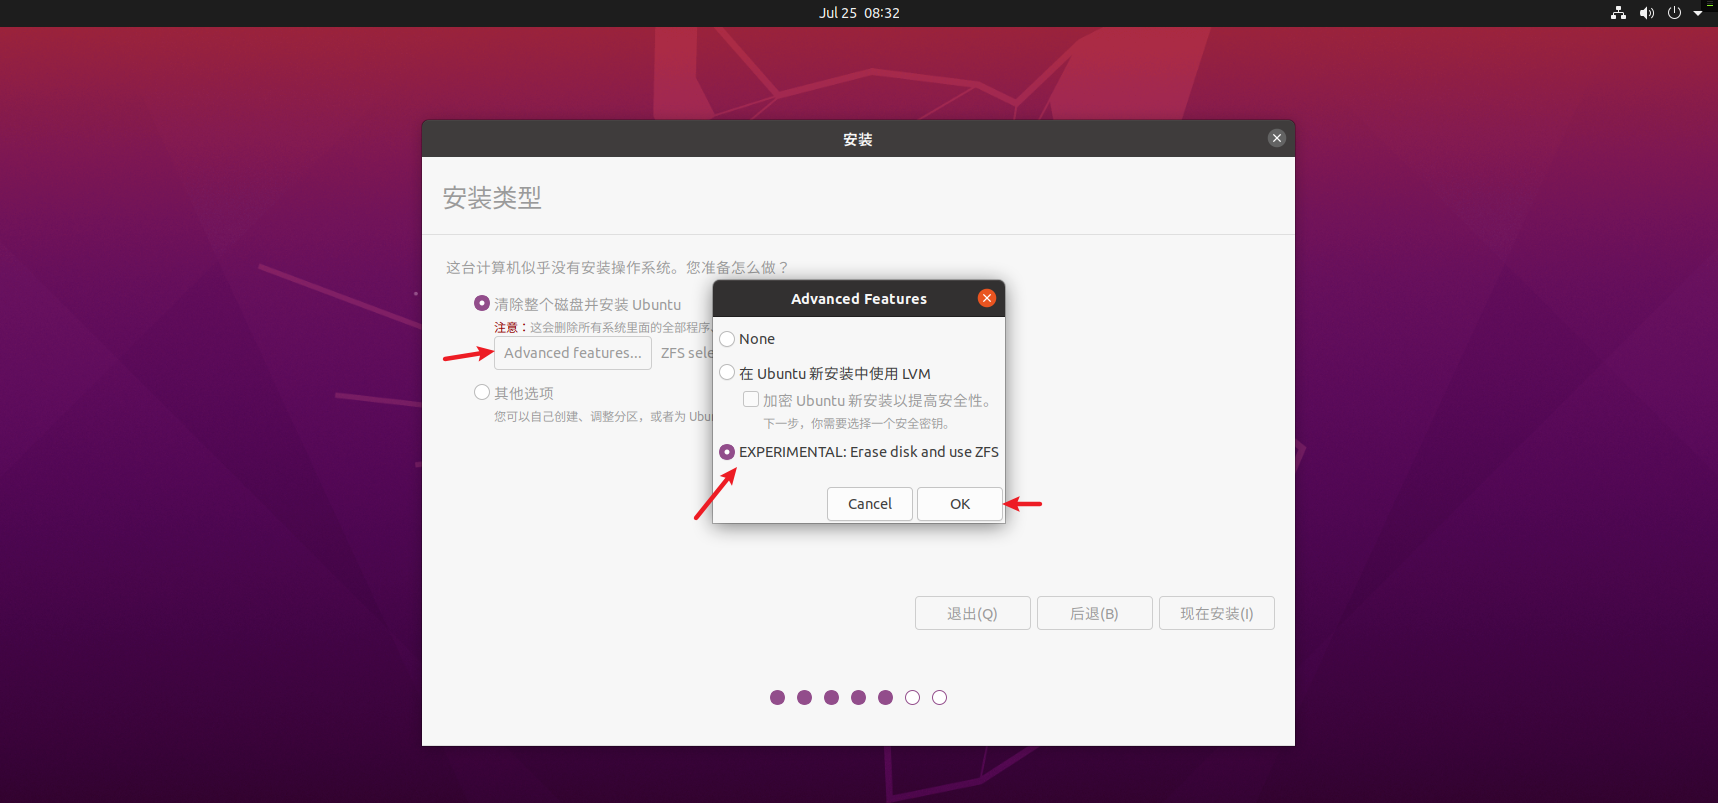Screen dimensions: 1718x803
Task: Click the 现在安装(I) install now button
Action: [1217, 613]
